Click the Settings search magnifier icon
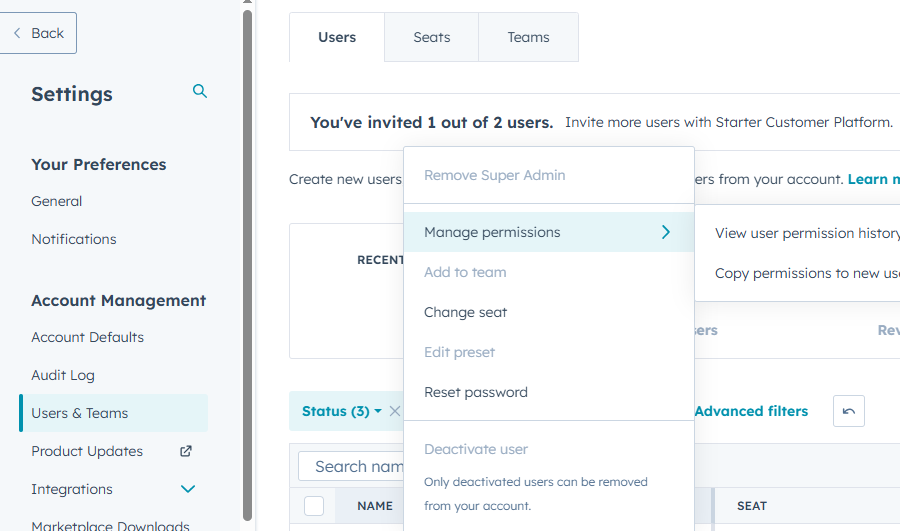Viewport: 900px width, 531px height. 200,92
